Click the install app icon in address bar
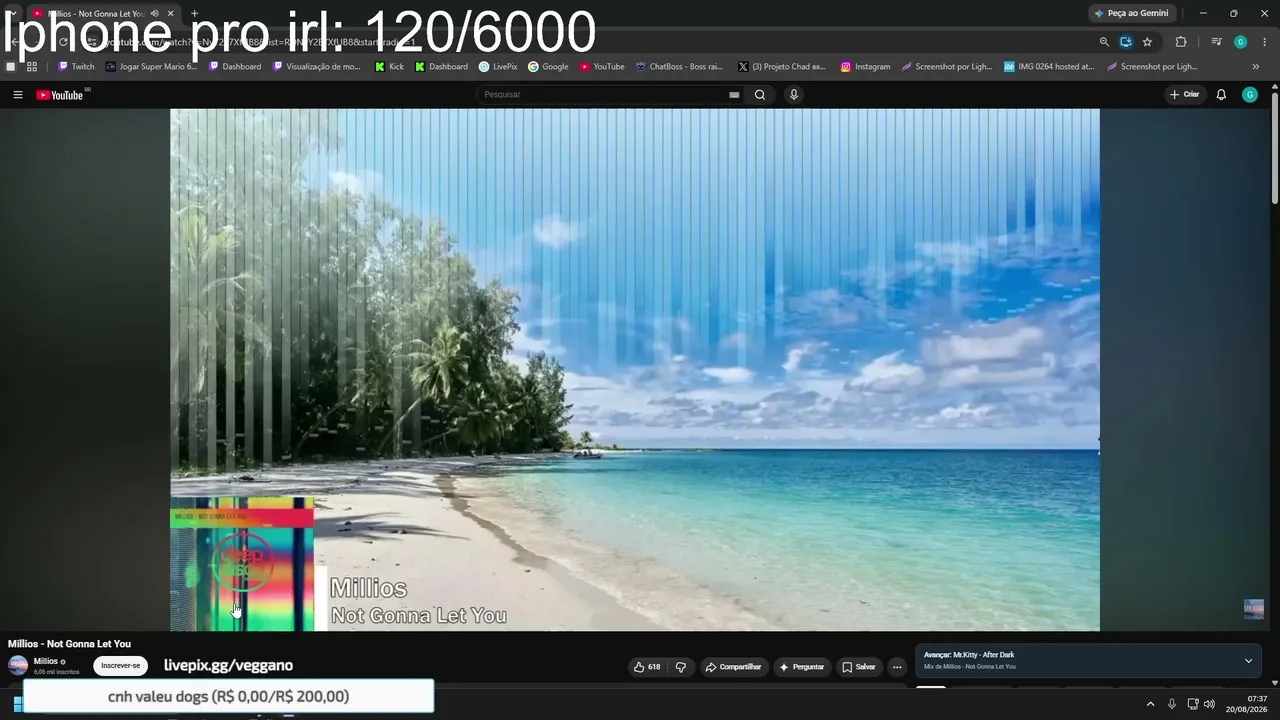The width and height of the screenshot is (1280, 720). point(1126,42)
